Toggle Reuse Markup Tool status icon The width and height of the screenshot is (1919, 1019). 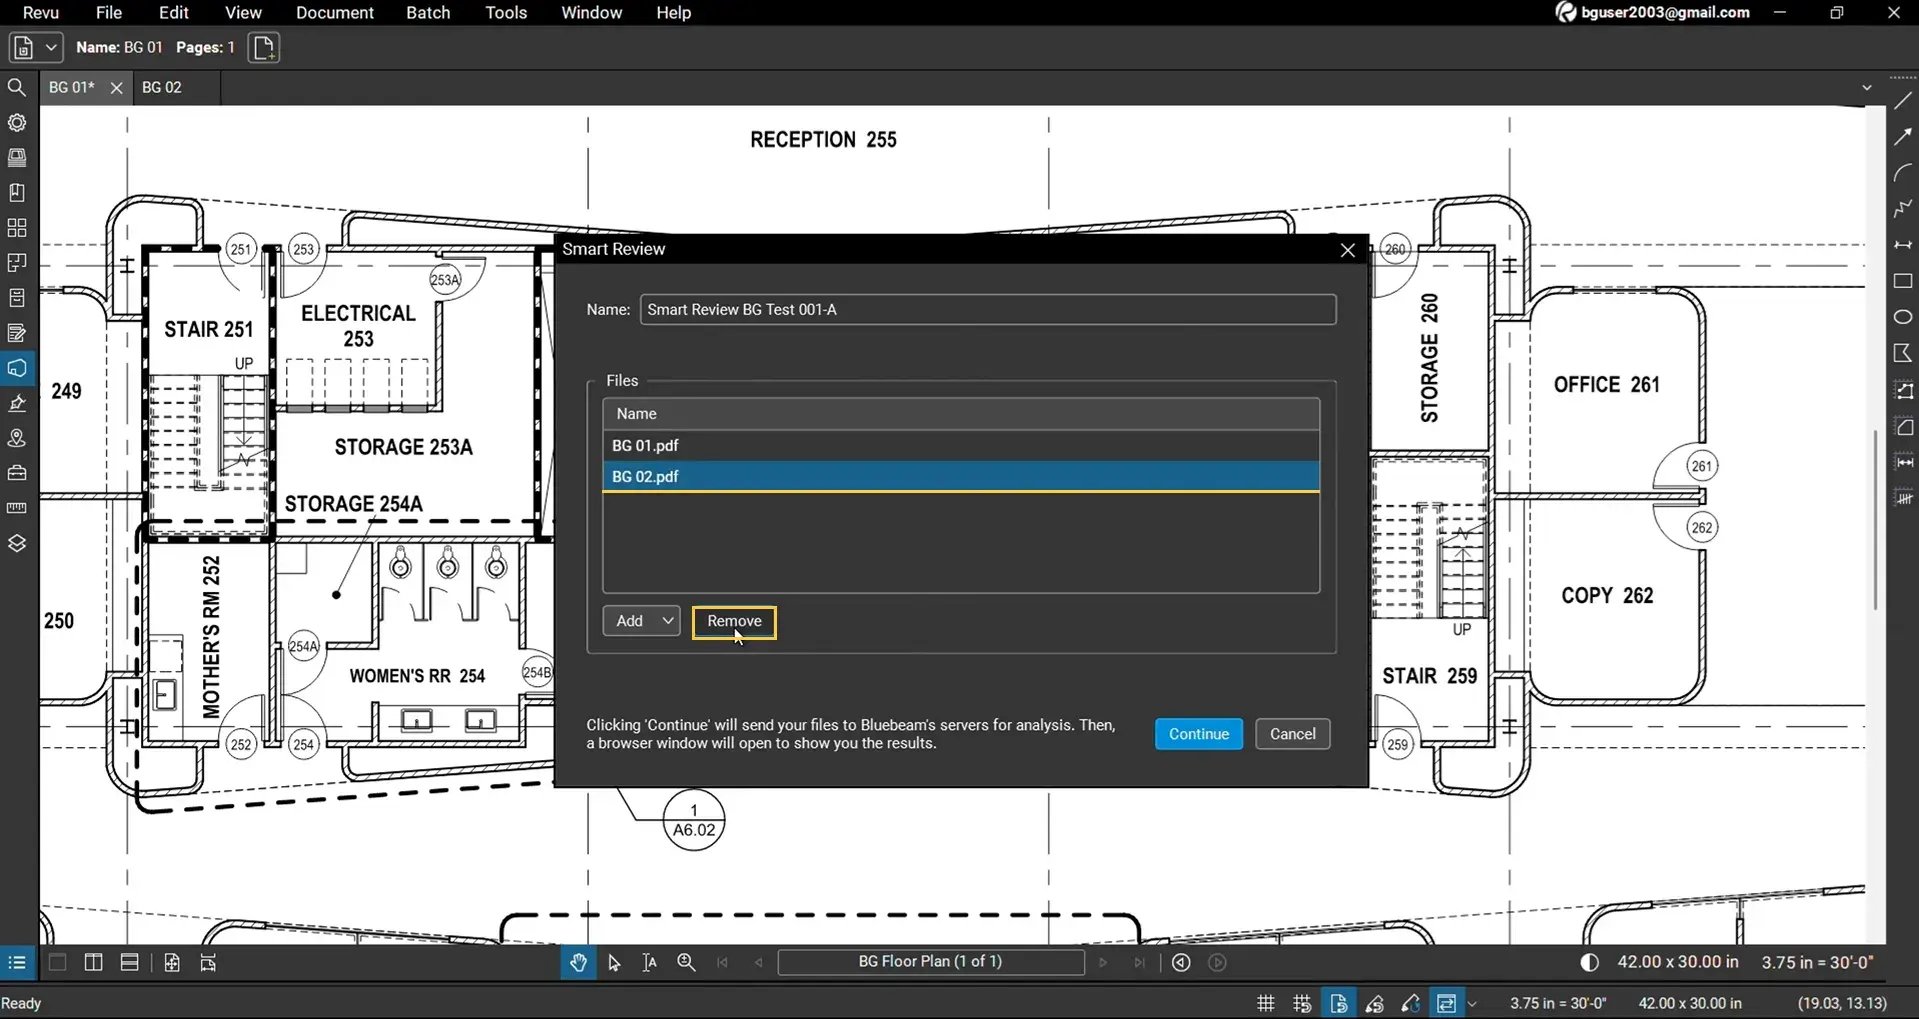[x=1411, y=1003]
